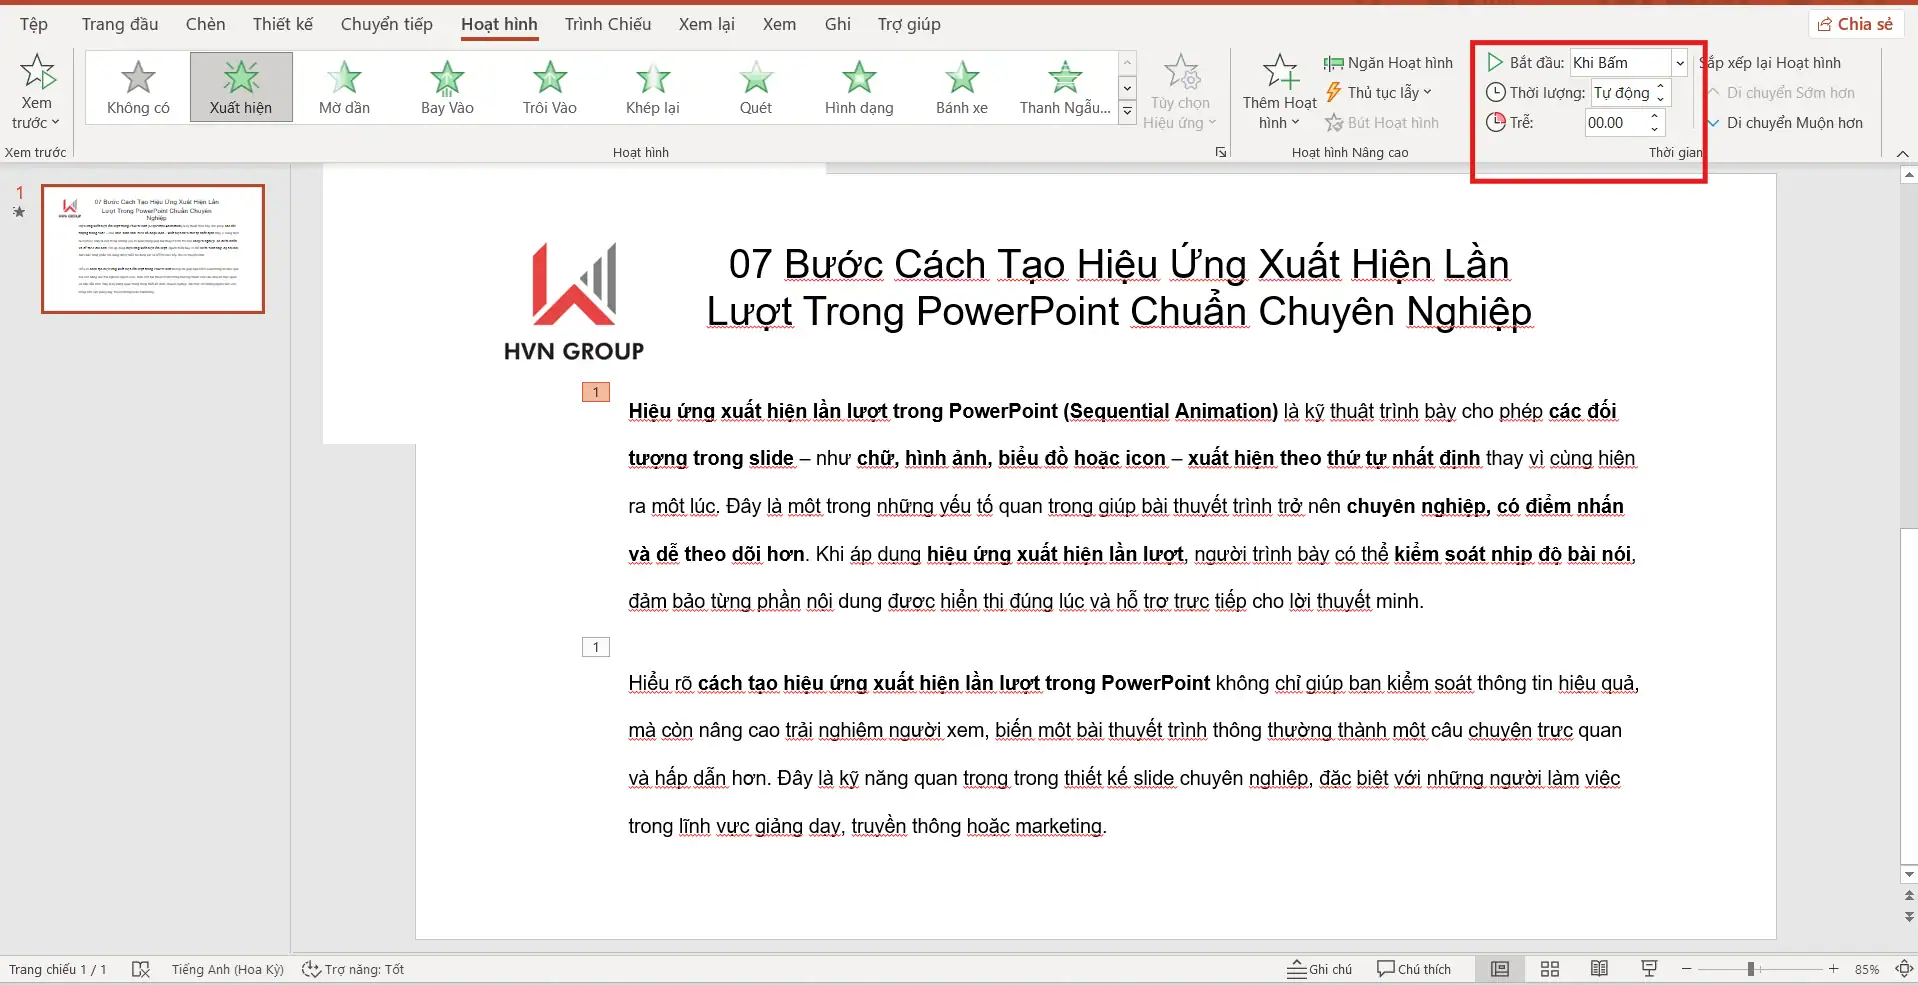Open Ngăn Hoạt hình pane
The image size is (1918, 985).
pyautogui.click(x=1388, y=63)
